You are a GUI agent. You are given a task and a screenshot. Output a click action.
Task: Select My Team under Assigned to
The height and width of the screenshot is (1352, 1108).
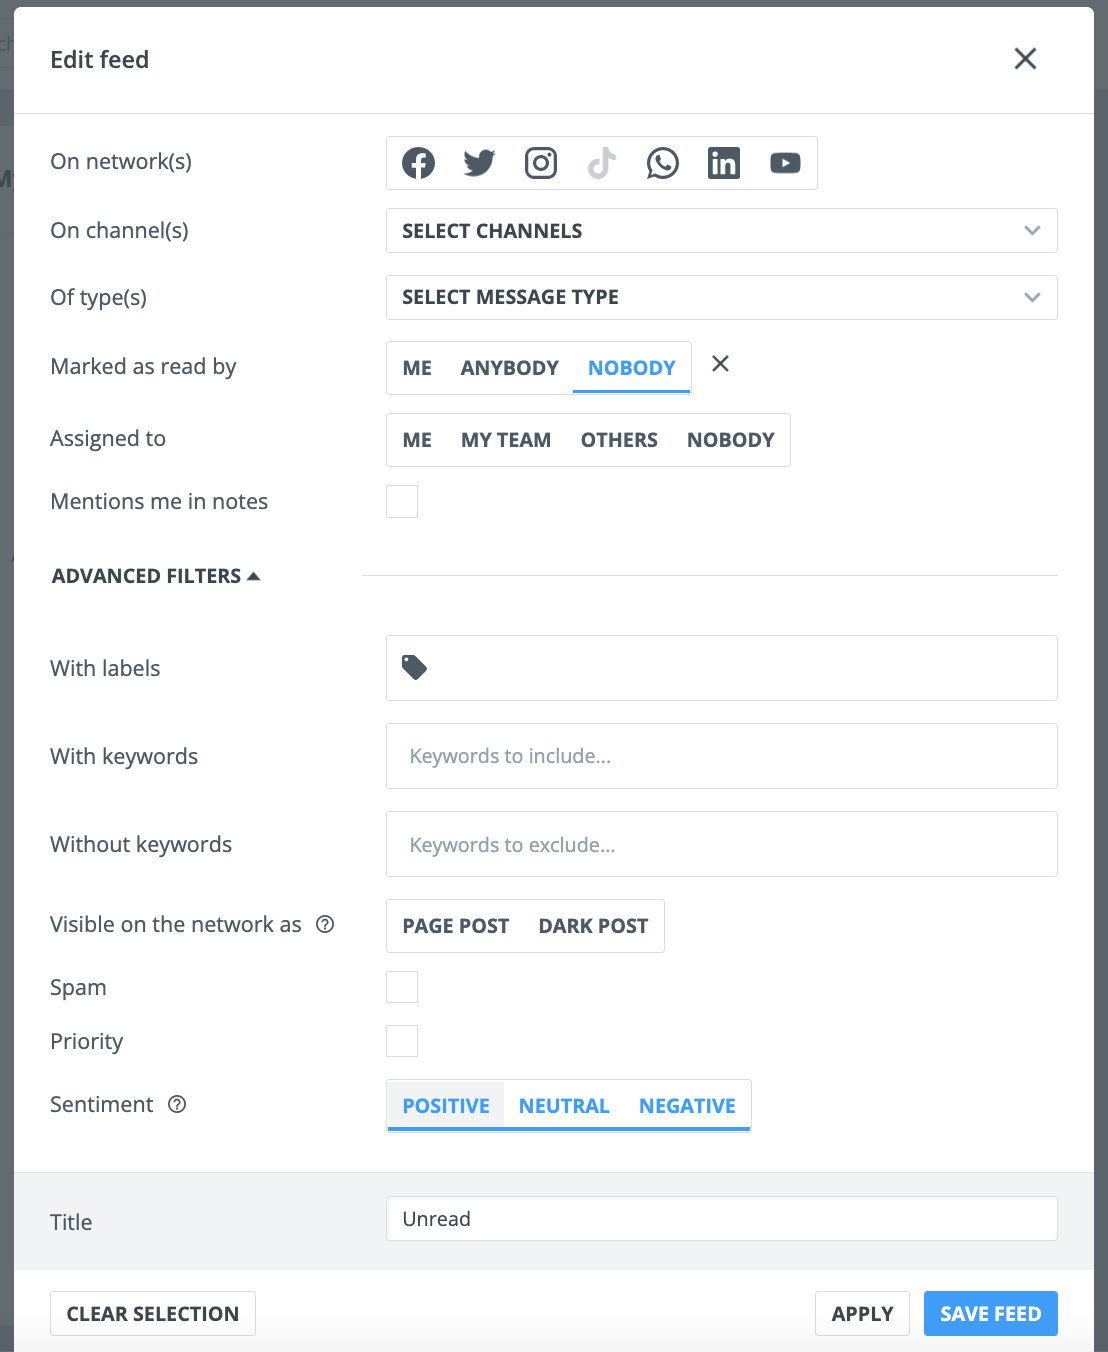click(506, 440)
